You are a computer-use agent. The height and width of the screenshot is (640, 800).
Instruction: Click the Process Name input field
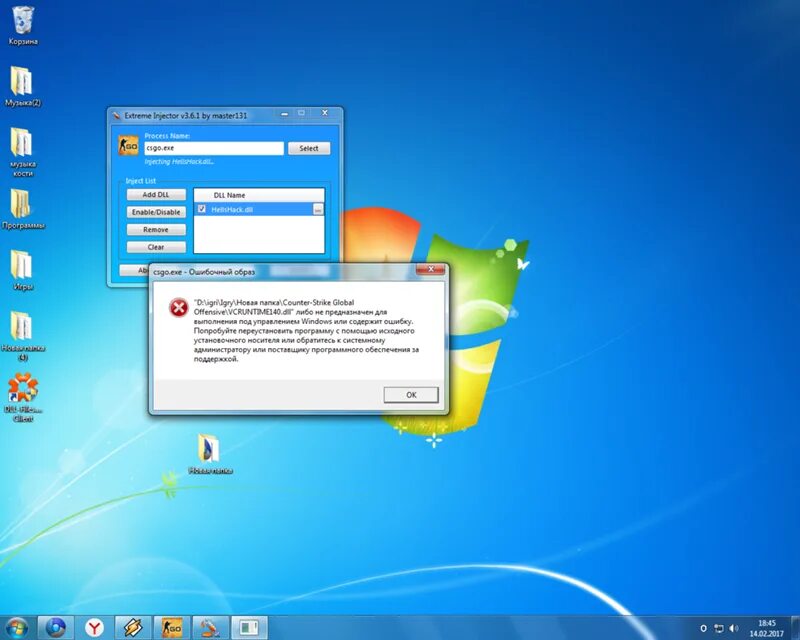tap(214, 148)
